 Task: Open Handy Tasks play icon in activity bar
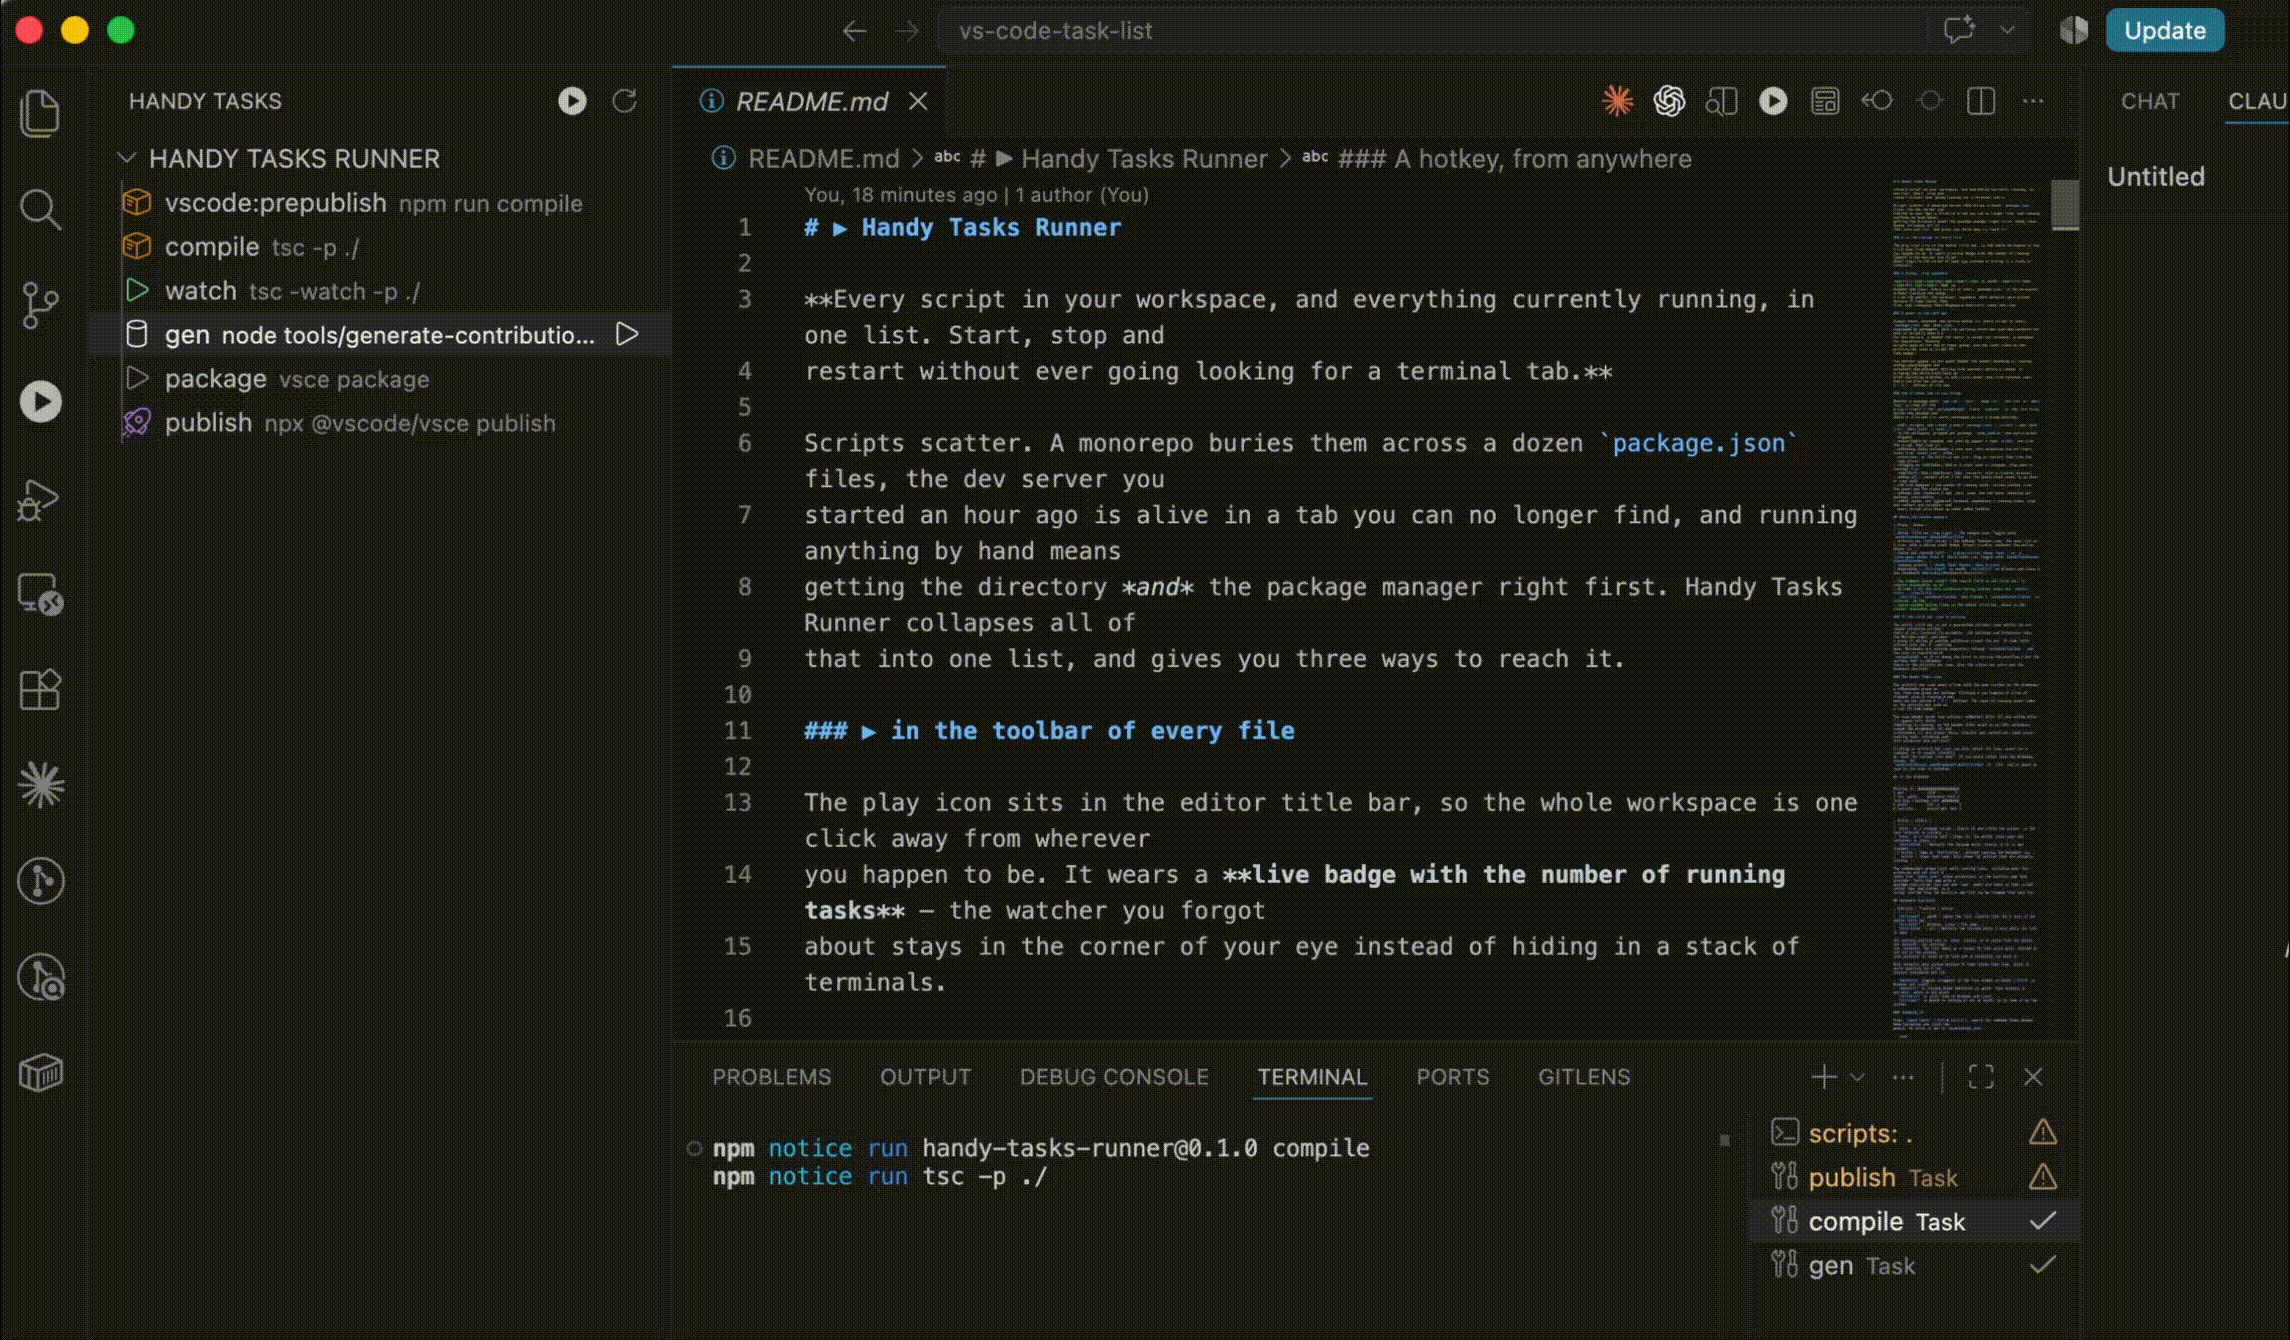click(40, 402)
